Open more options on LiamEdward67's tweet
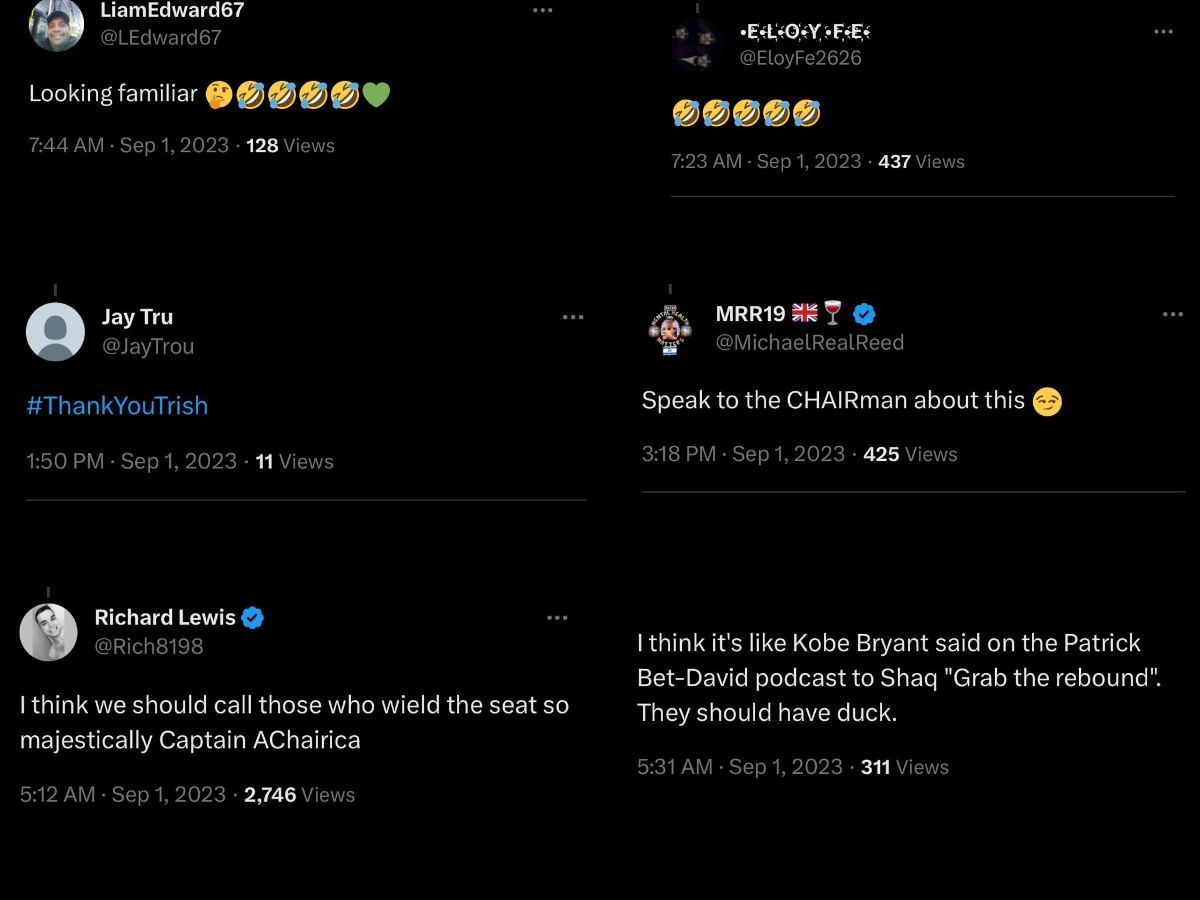The height and width of the screenshot is (900, 1200). pos(542,10)
